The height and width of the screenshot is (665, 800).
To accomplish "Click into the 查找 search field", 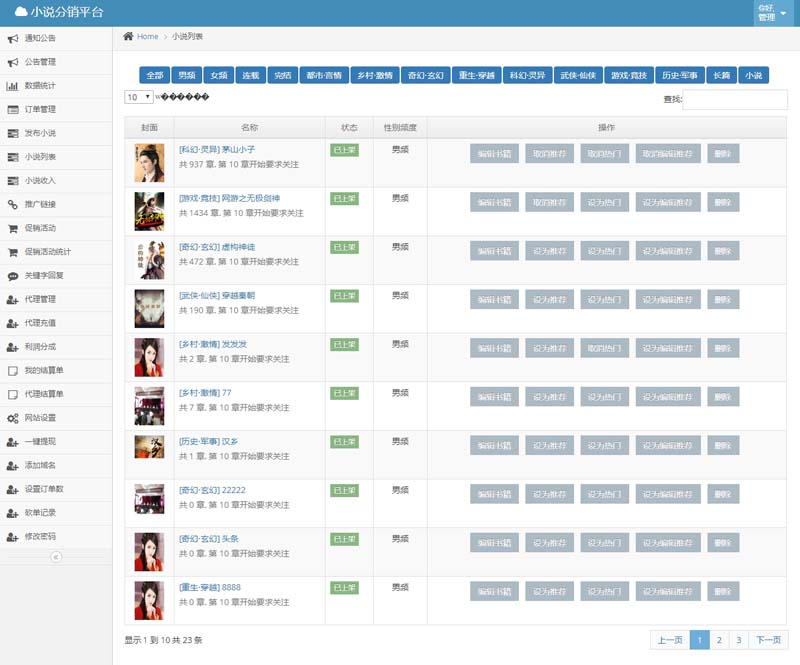I will (x=735, y=99).
